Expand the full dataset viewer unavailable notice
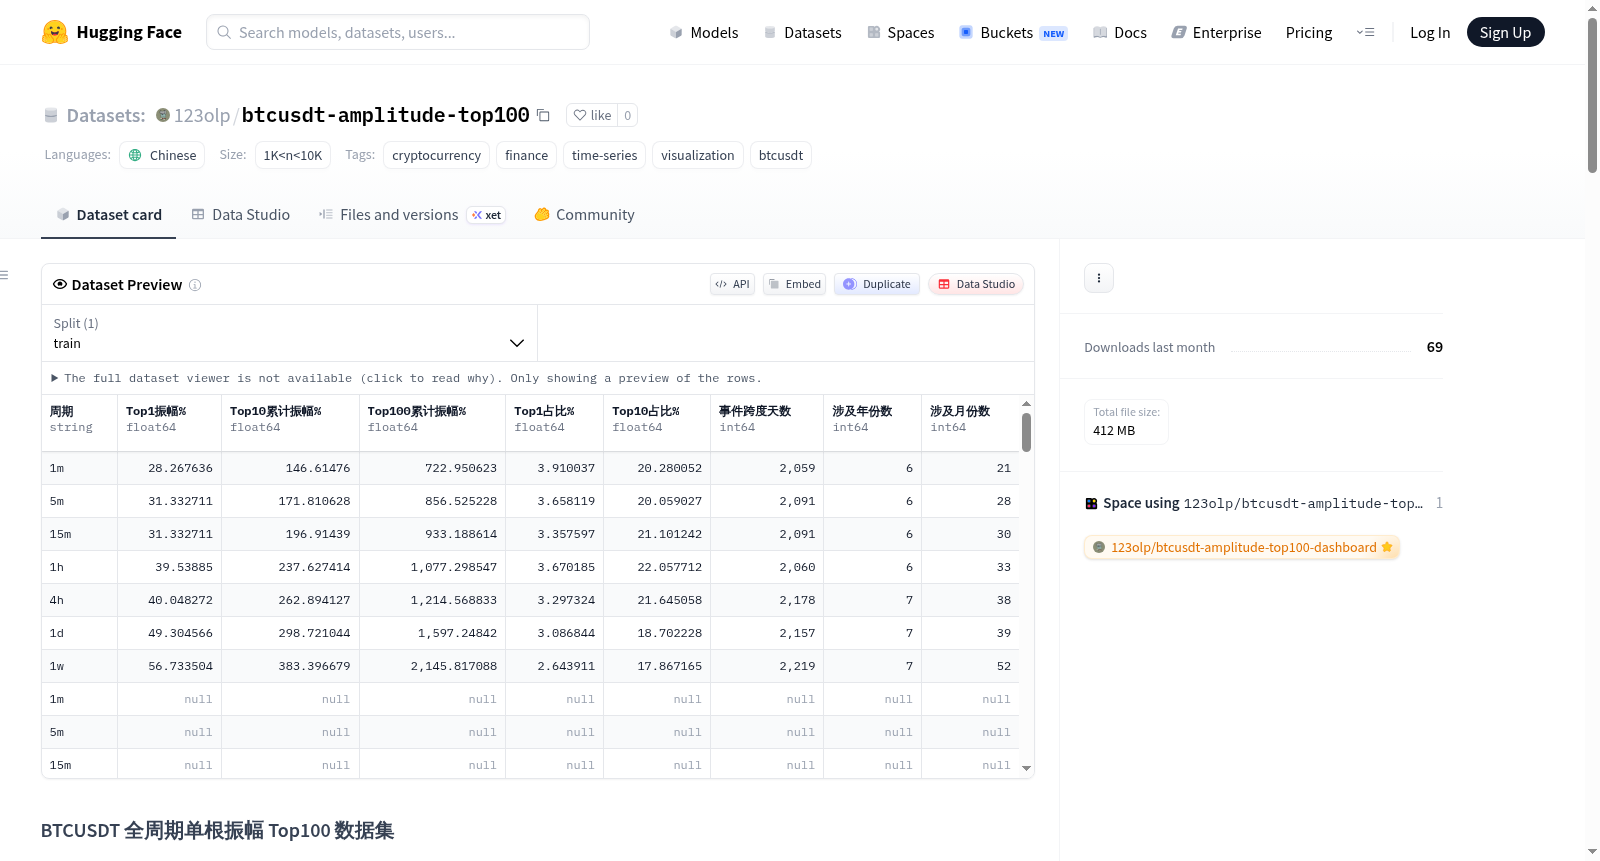 (x=406, y=378)
